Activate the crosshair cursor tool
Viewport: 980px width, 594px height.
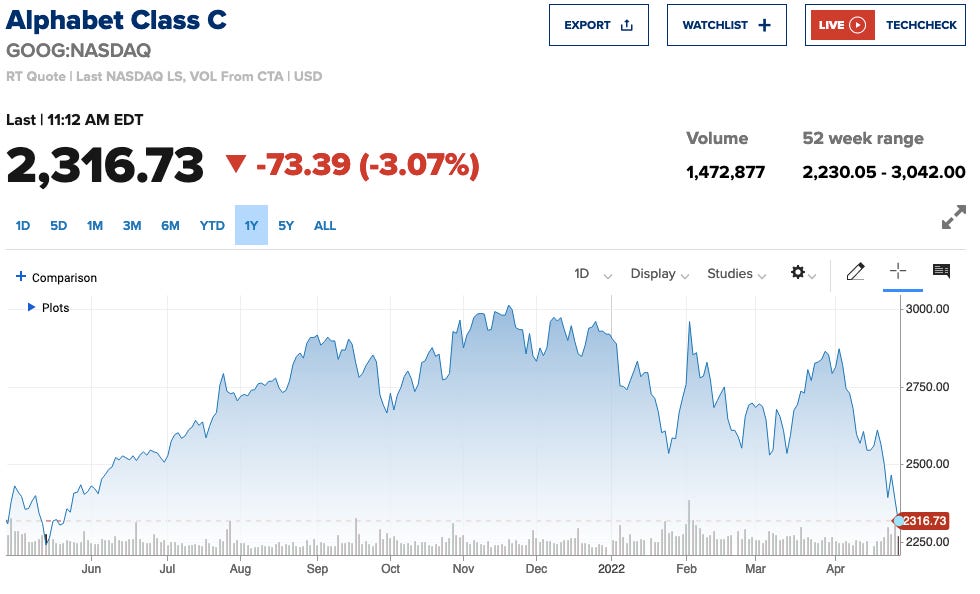[899, 272]
